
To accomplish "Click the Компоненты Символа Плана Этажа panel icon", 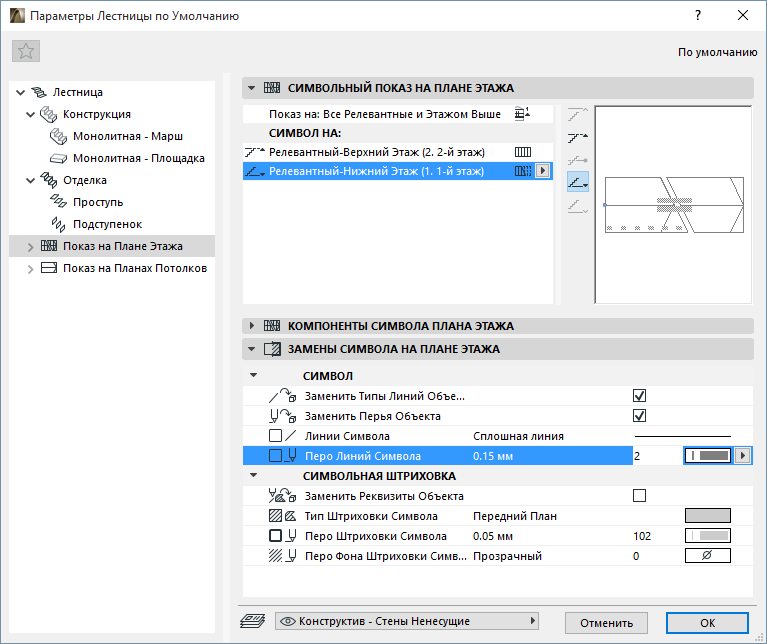I will [x=272, y=326].
